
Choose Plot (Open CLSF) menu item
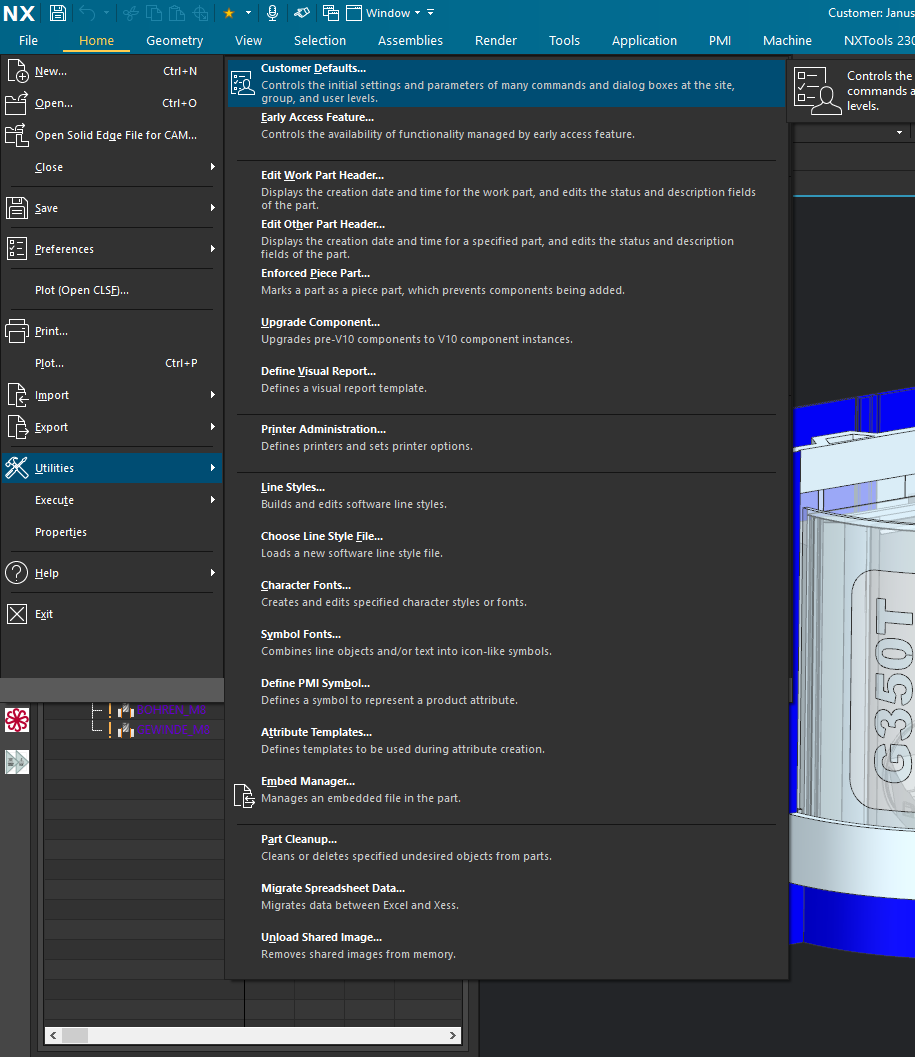(x=112, y=290)
